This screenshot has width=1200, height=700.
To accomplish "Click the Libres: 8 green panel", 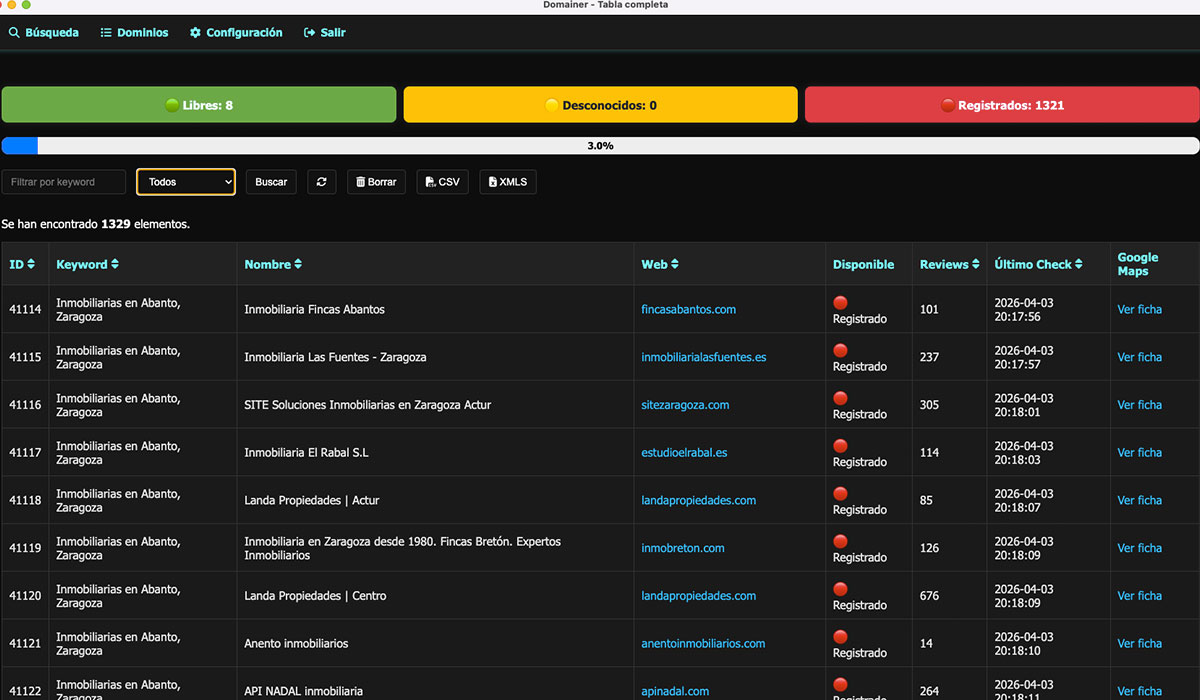I will pos(199,105).
